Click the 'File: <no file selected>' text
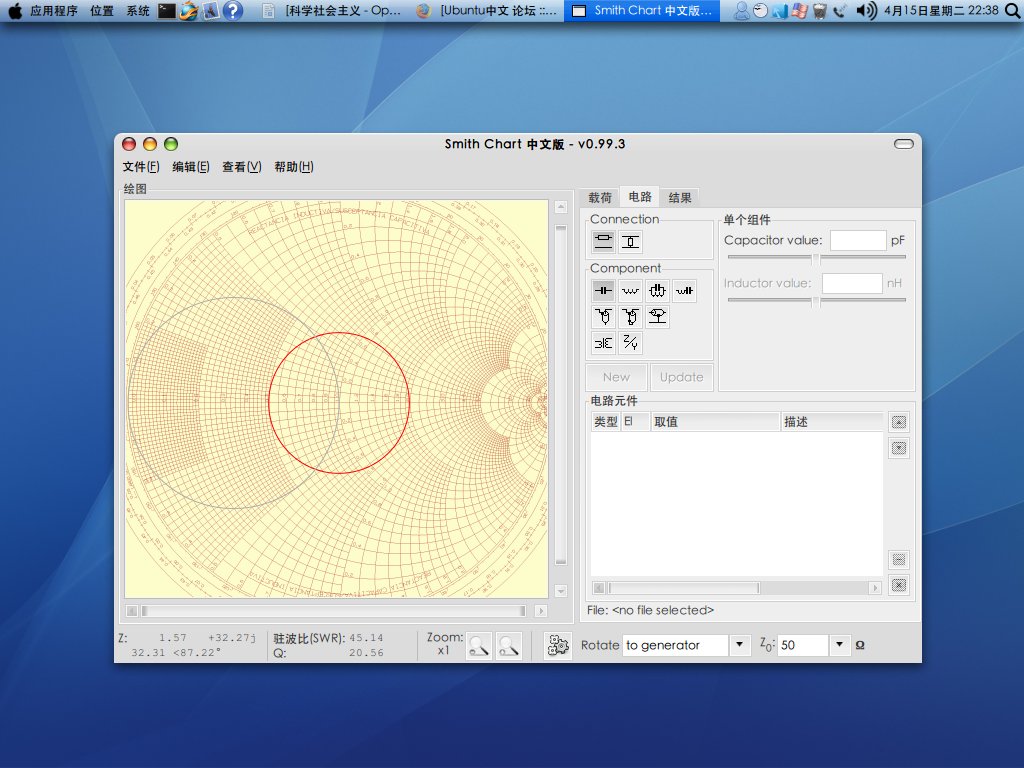This screenshot has height=768, width=1024. click(650, 610)
